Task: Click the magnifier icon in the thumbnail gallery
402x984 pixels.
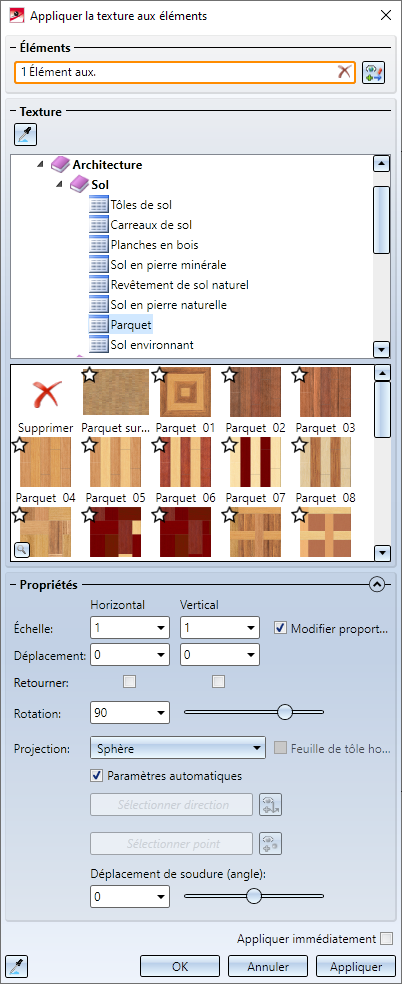Action: [21, 550]
